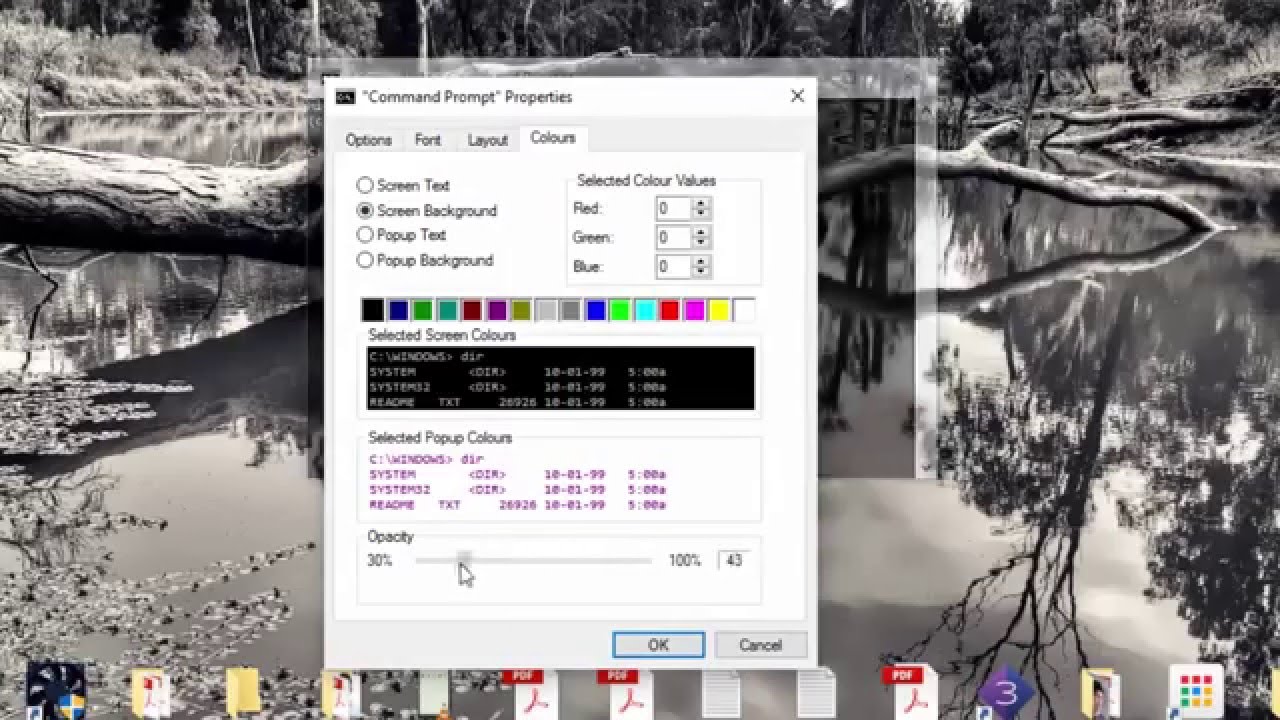This screenshot has width=1280, height=720.
Task: Increase the Green value with up arrow
Action: [701, 233]
